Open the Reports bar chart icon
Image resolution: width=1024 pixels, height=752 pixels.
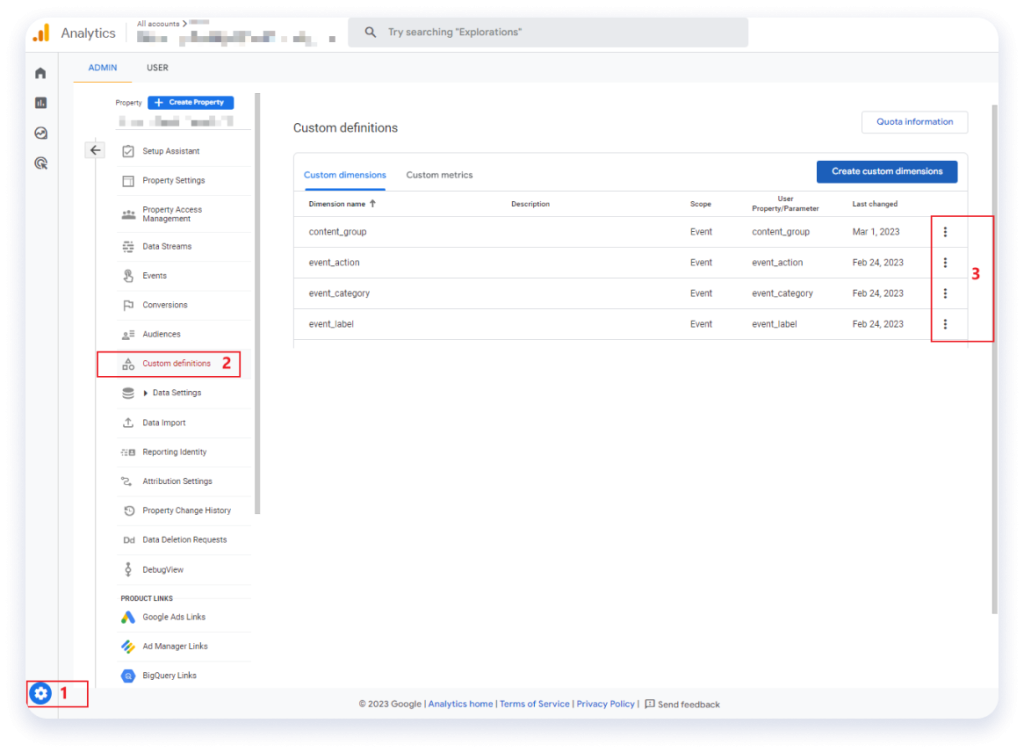40,103
